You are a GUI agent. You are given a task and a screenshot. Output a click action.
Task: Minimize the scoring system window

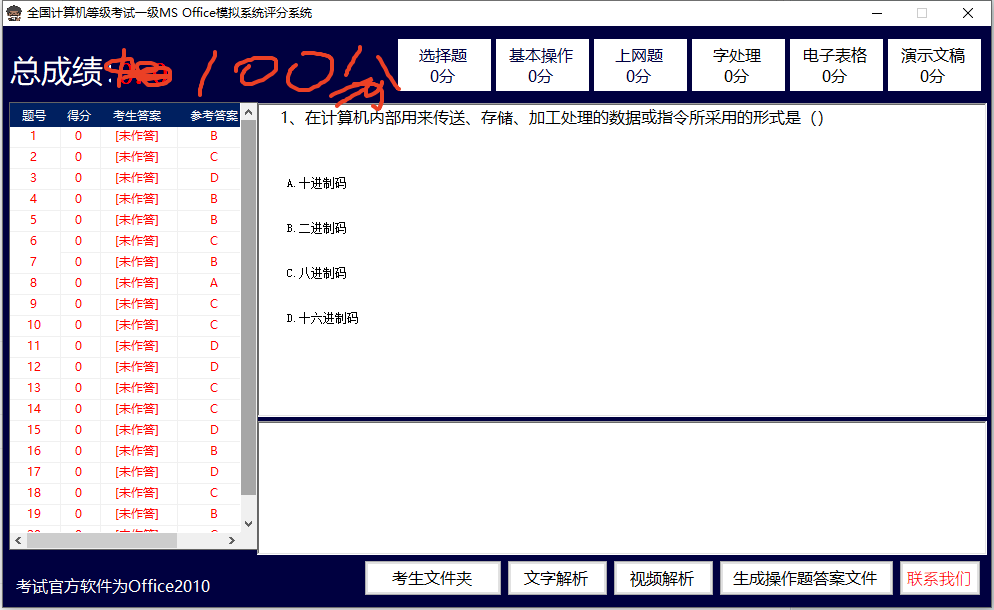877,13
